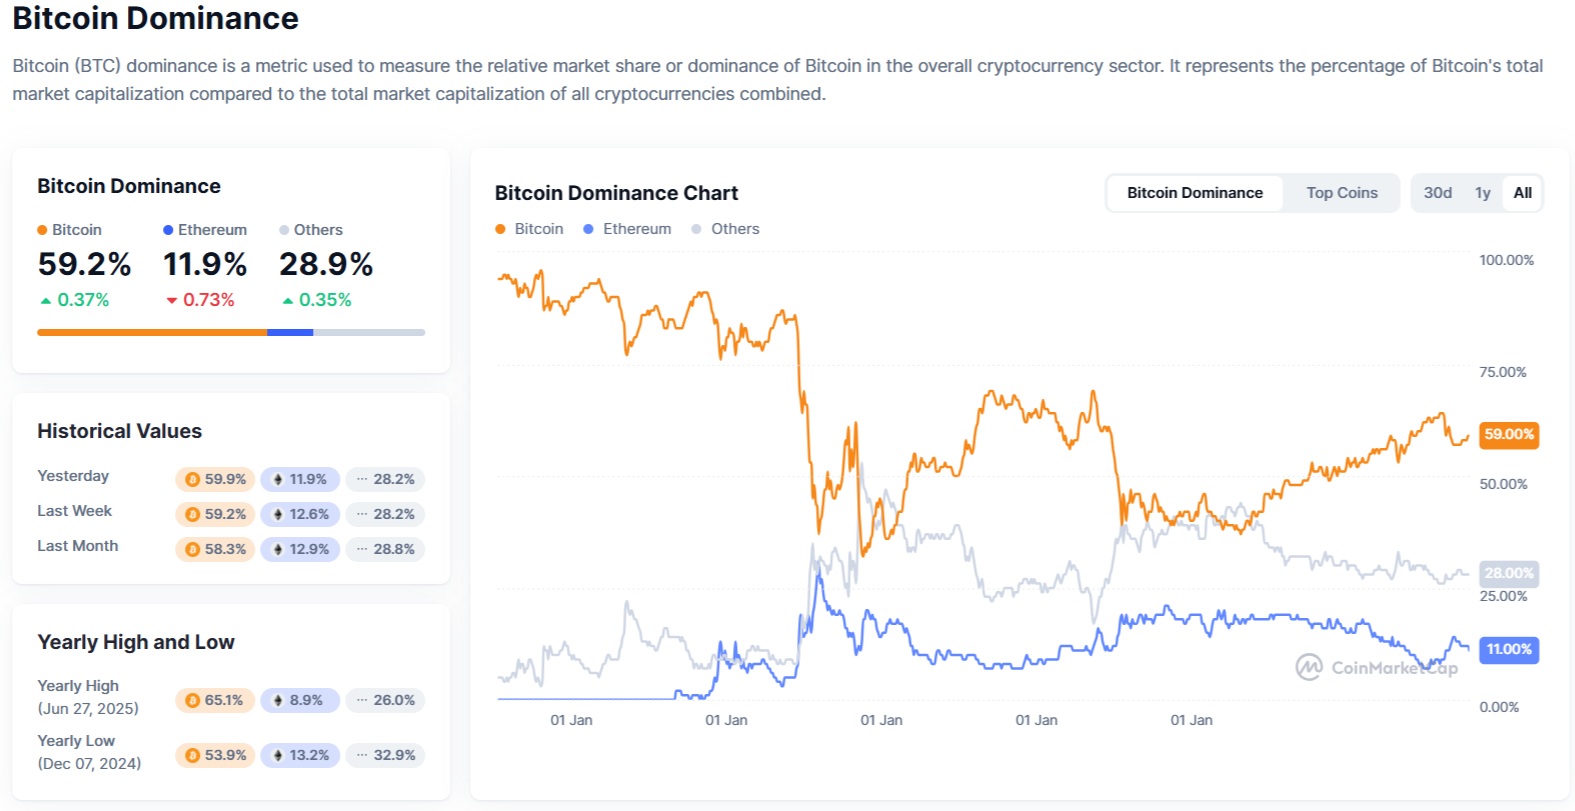Switch to the Top Coins tab
Image resolution: width=1575 pixels, height=811 pixels.
tap(1341, 192)
